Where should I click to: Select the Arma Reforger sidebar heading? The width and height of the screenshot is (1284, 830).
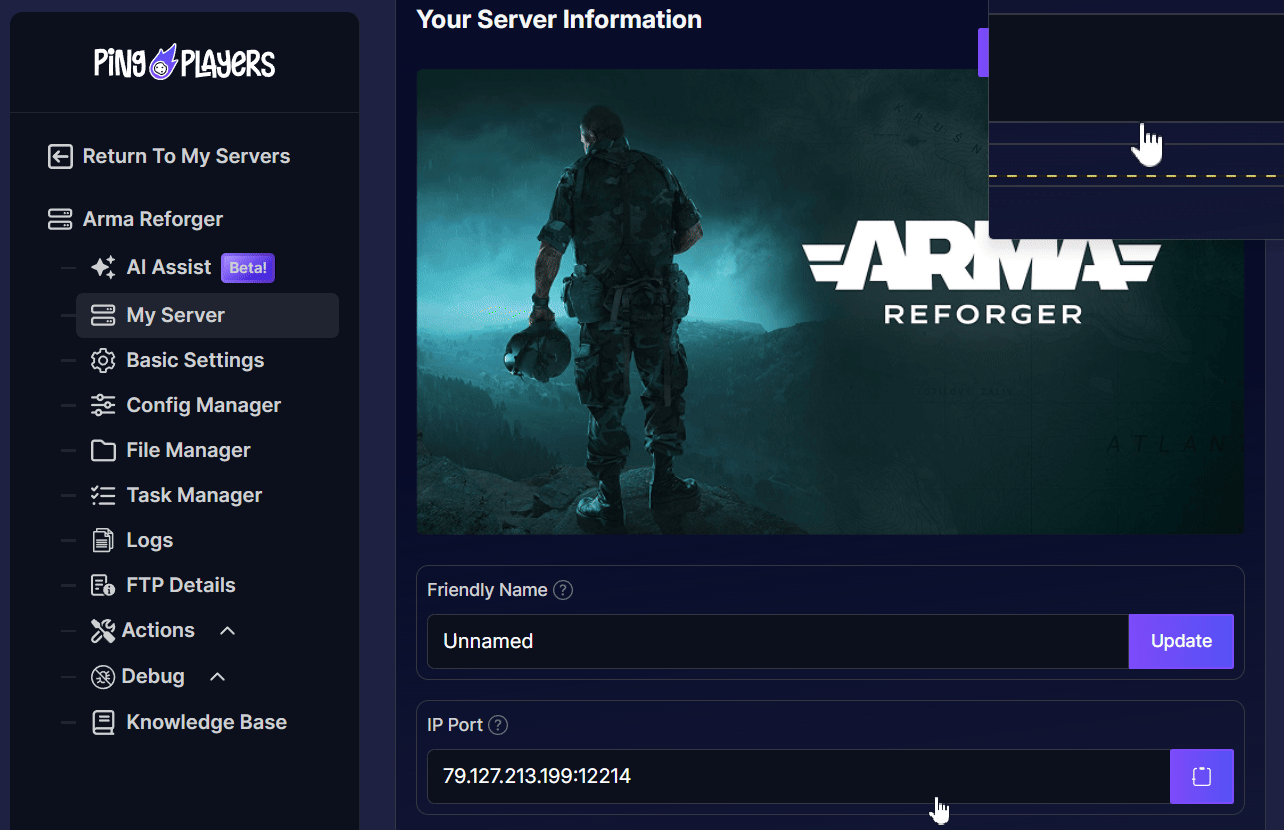click(153, 219)
